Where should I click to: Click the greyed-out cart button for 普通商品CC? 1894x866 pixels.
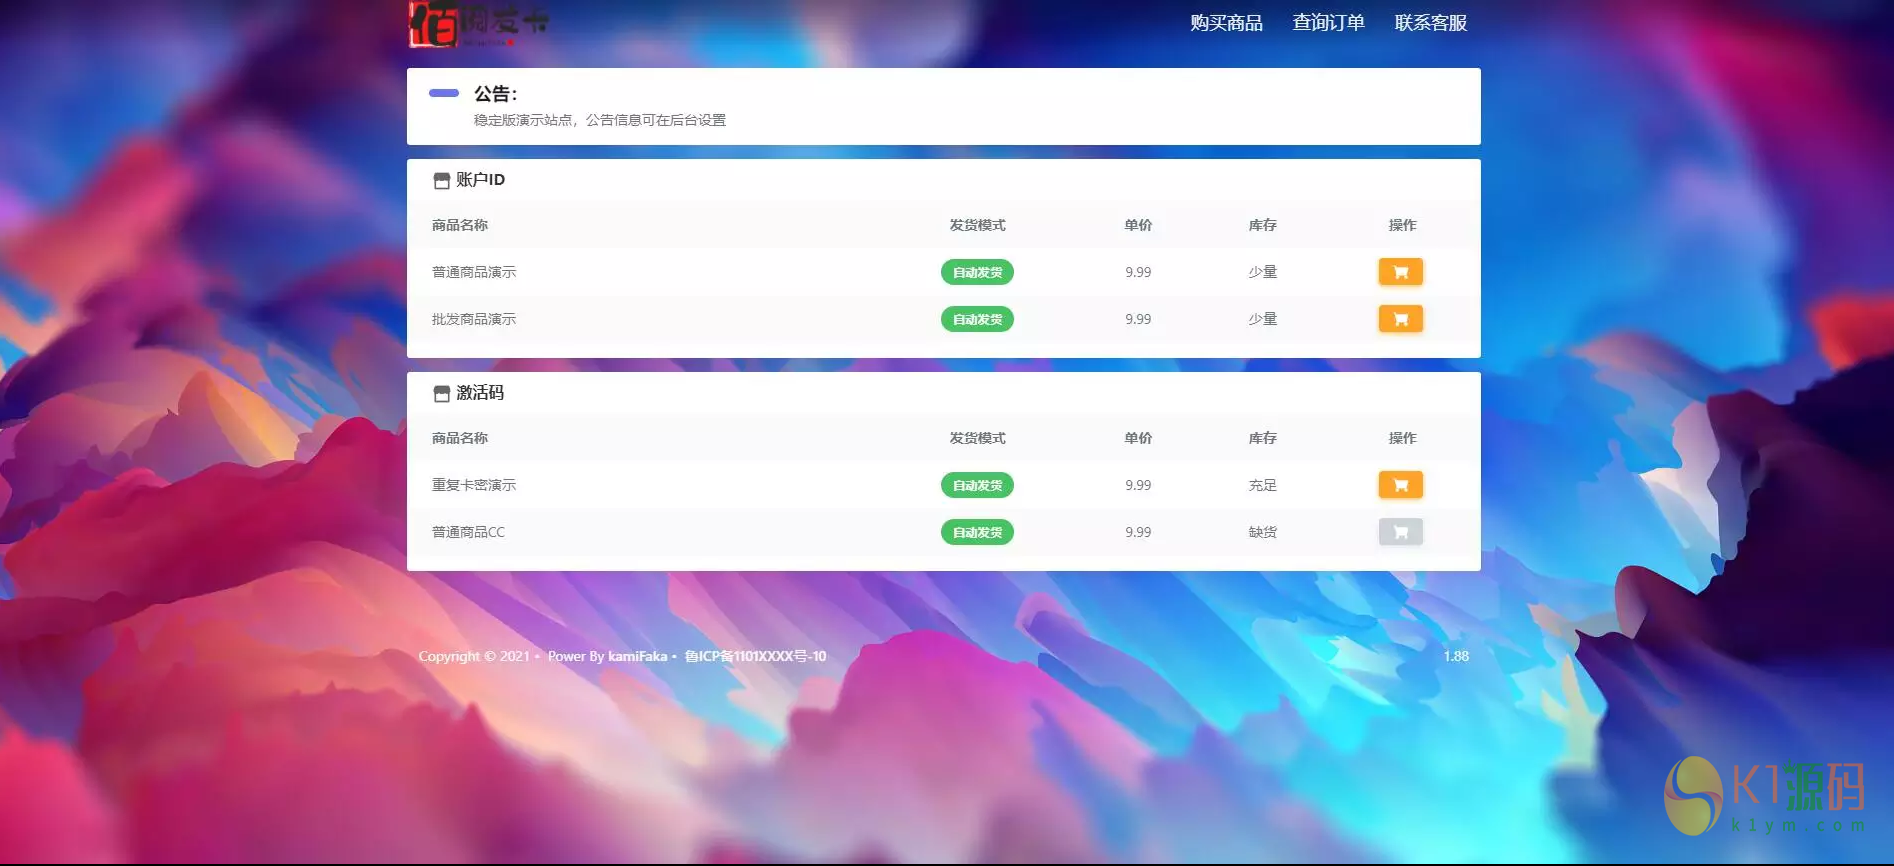coord(1400,532)
